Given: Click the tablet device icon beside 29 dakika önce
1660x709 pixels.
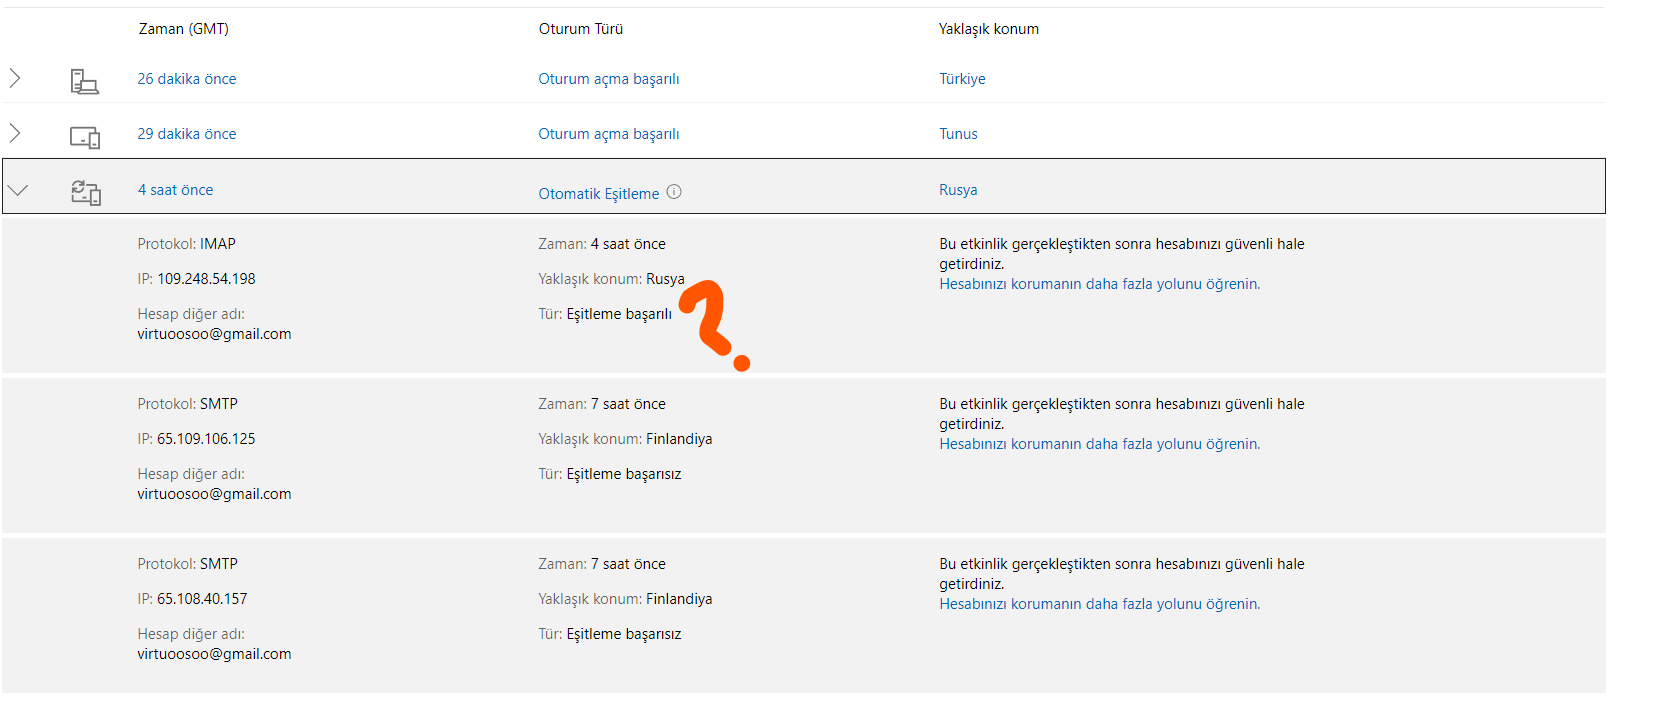Looking at the screenshot, I should coord(85,137).
